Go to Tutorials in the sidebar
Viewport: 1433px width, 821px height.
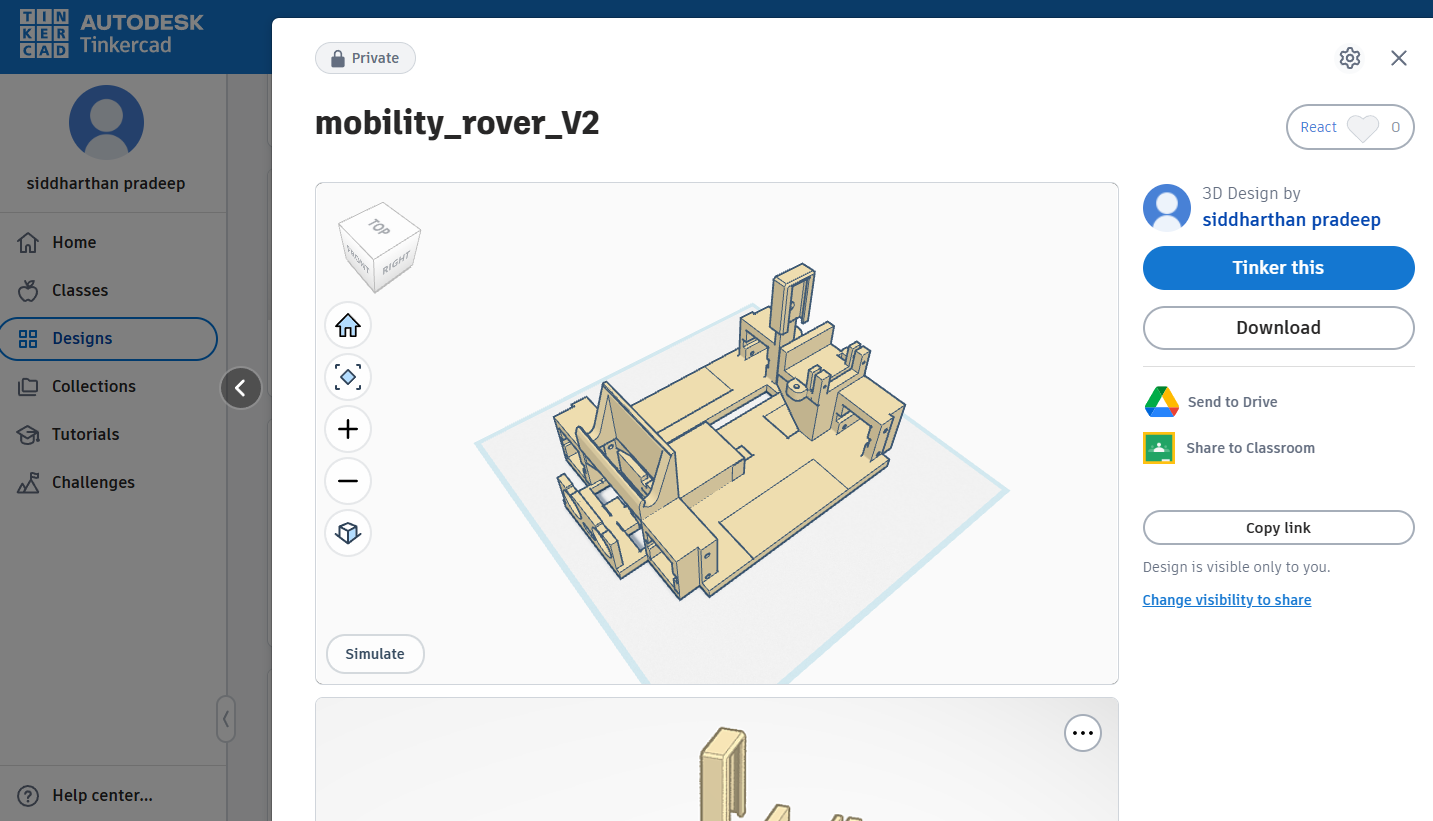[85, 434]
